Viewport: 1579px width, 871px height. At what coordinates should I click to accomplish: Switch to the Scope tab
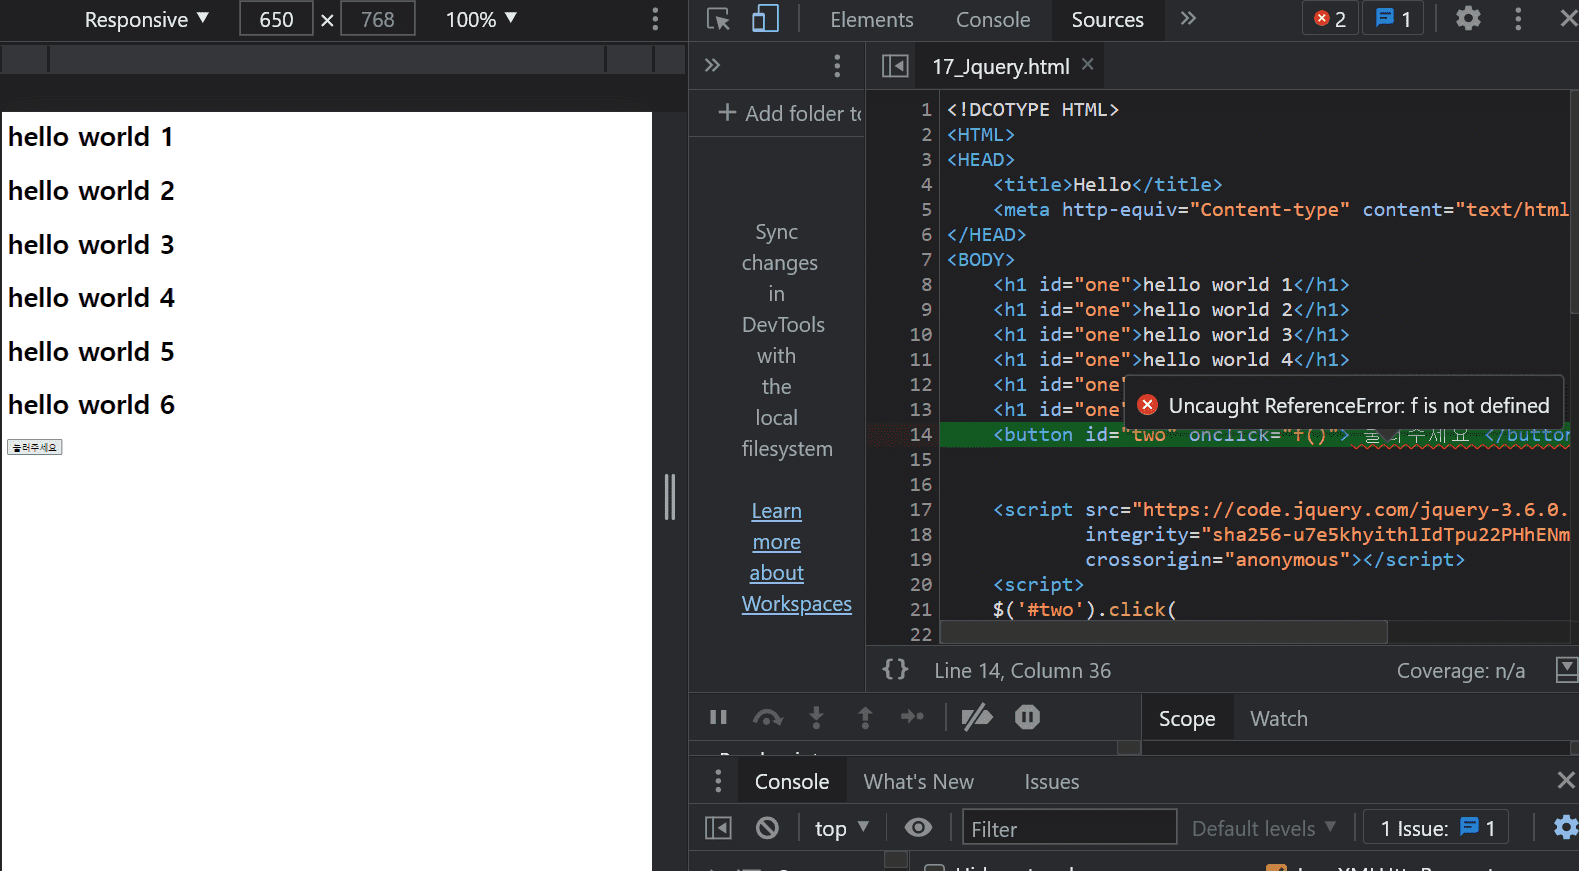[x=1187, y=719]
